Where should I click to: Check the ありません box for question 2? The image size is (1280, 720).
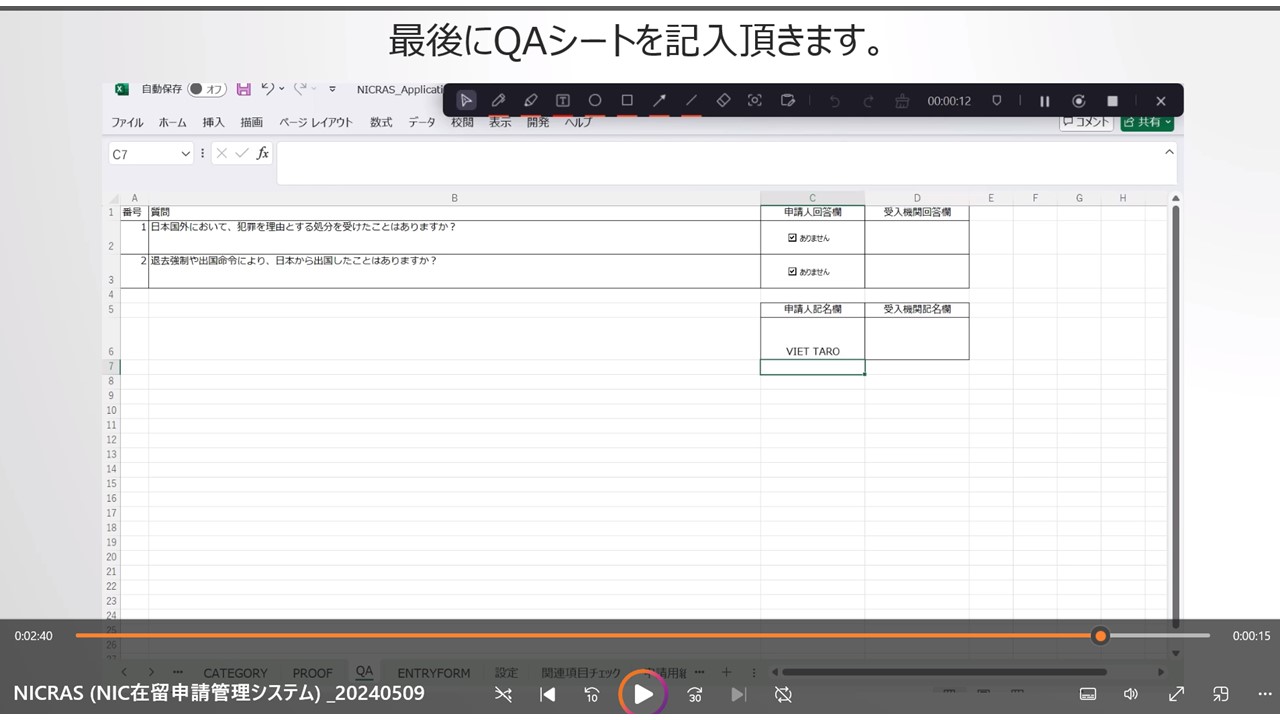[x=791, y=271]
